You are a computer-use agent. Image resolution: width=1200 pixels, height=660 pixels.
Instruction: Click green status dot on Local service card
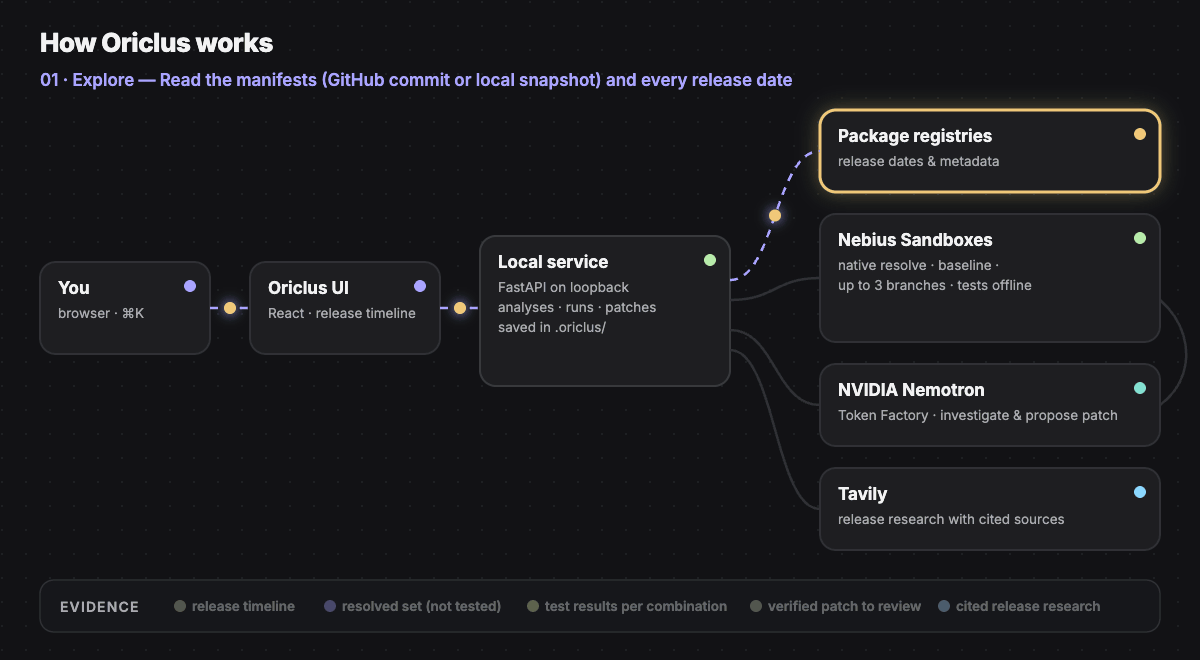tap(710, 260)
